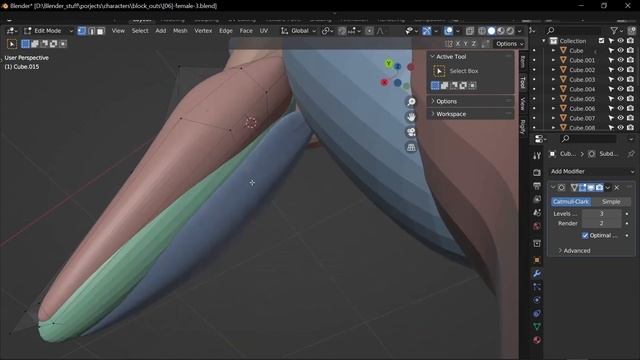Expand the Advanced subdivision section
This screenshot has width=640, height=360.
[576, 251]
